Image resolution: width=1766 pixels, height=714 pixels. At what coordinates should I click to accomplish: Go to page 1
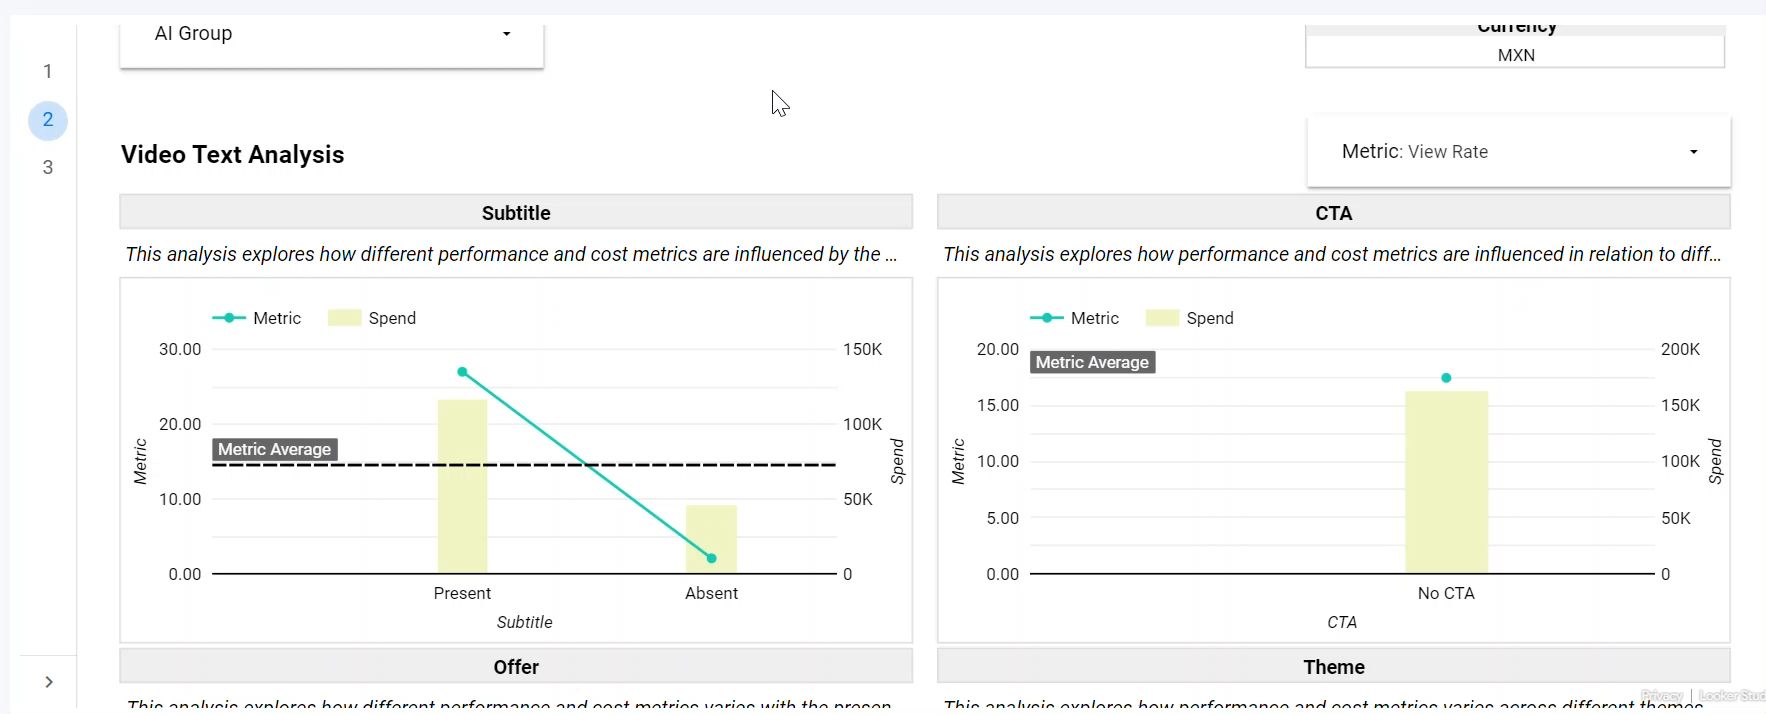[48, 71]
